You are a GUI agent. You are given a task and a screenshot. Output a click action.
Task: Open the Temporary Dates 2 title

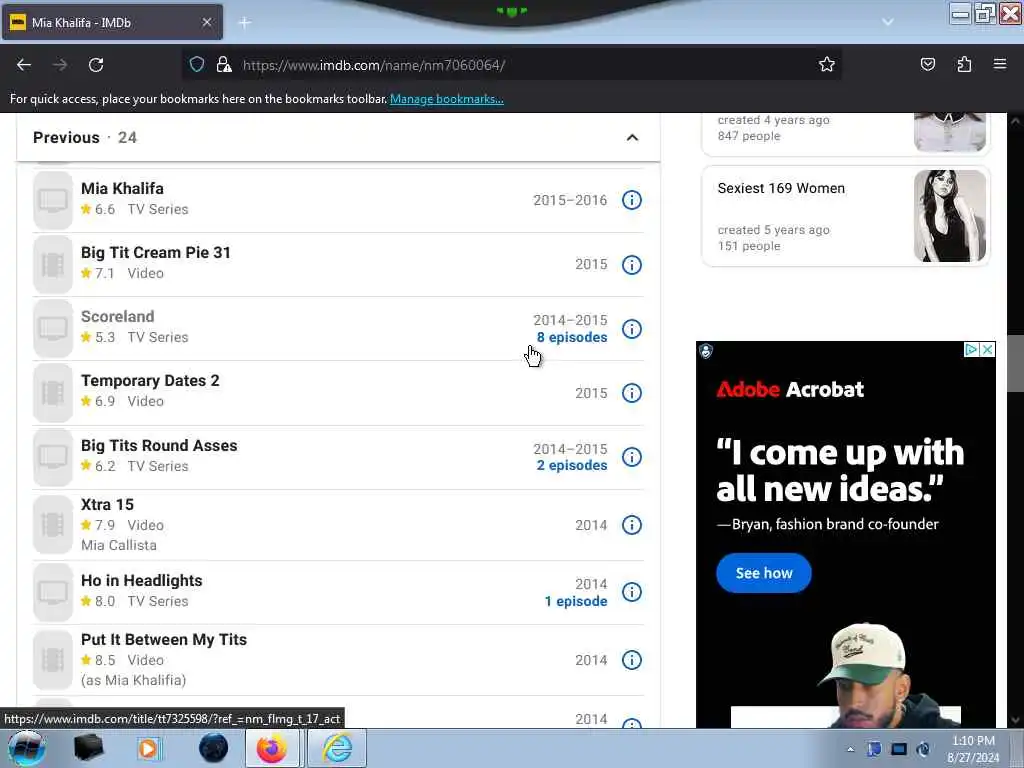click(150, 380)
